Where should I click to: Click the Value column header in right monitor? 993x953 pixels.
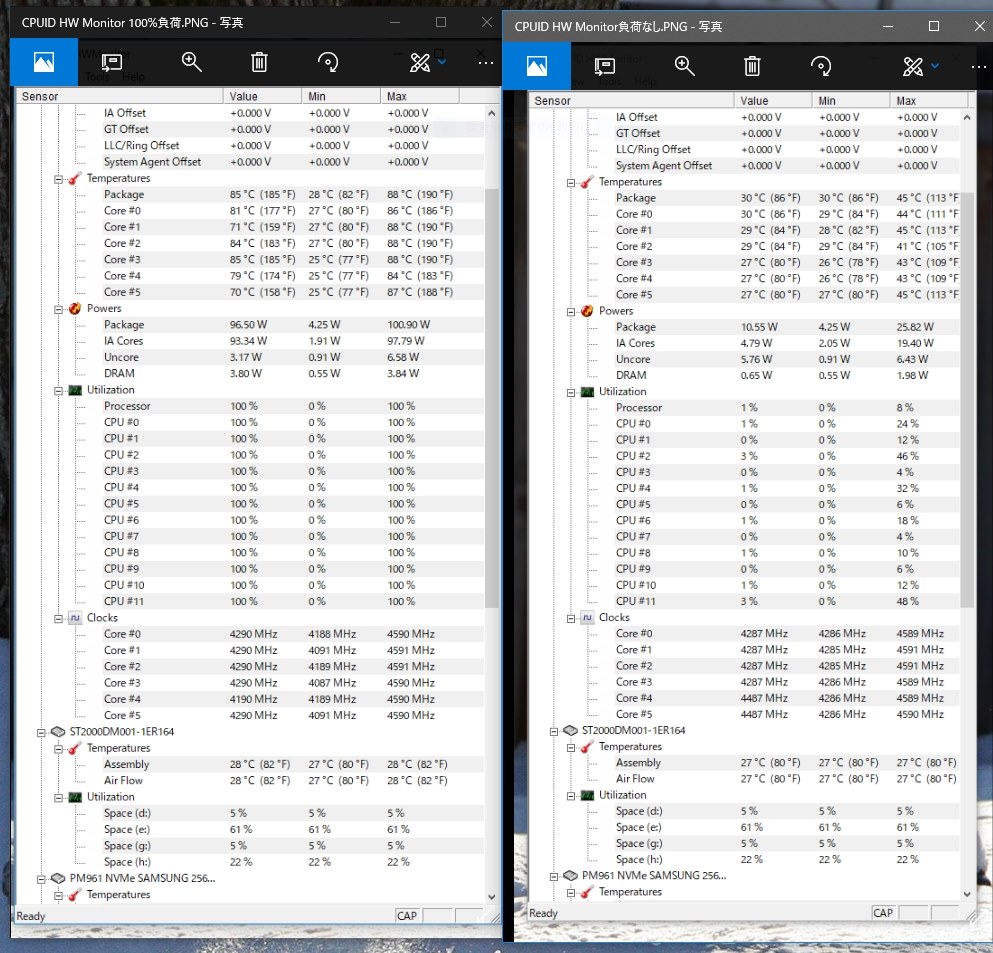(773, 101)
